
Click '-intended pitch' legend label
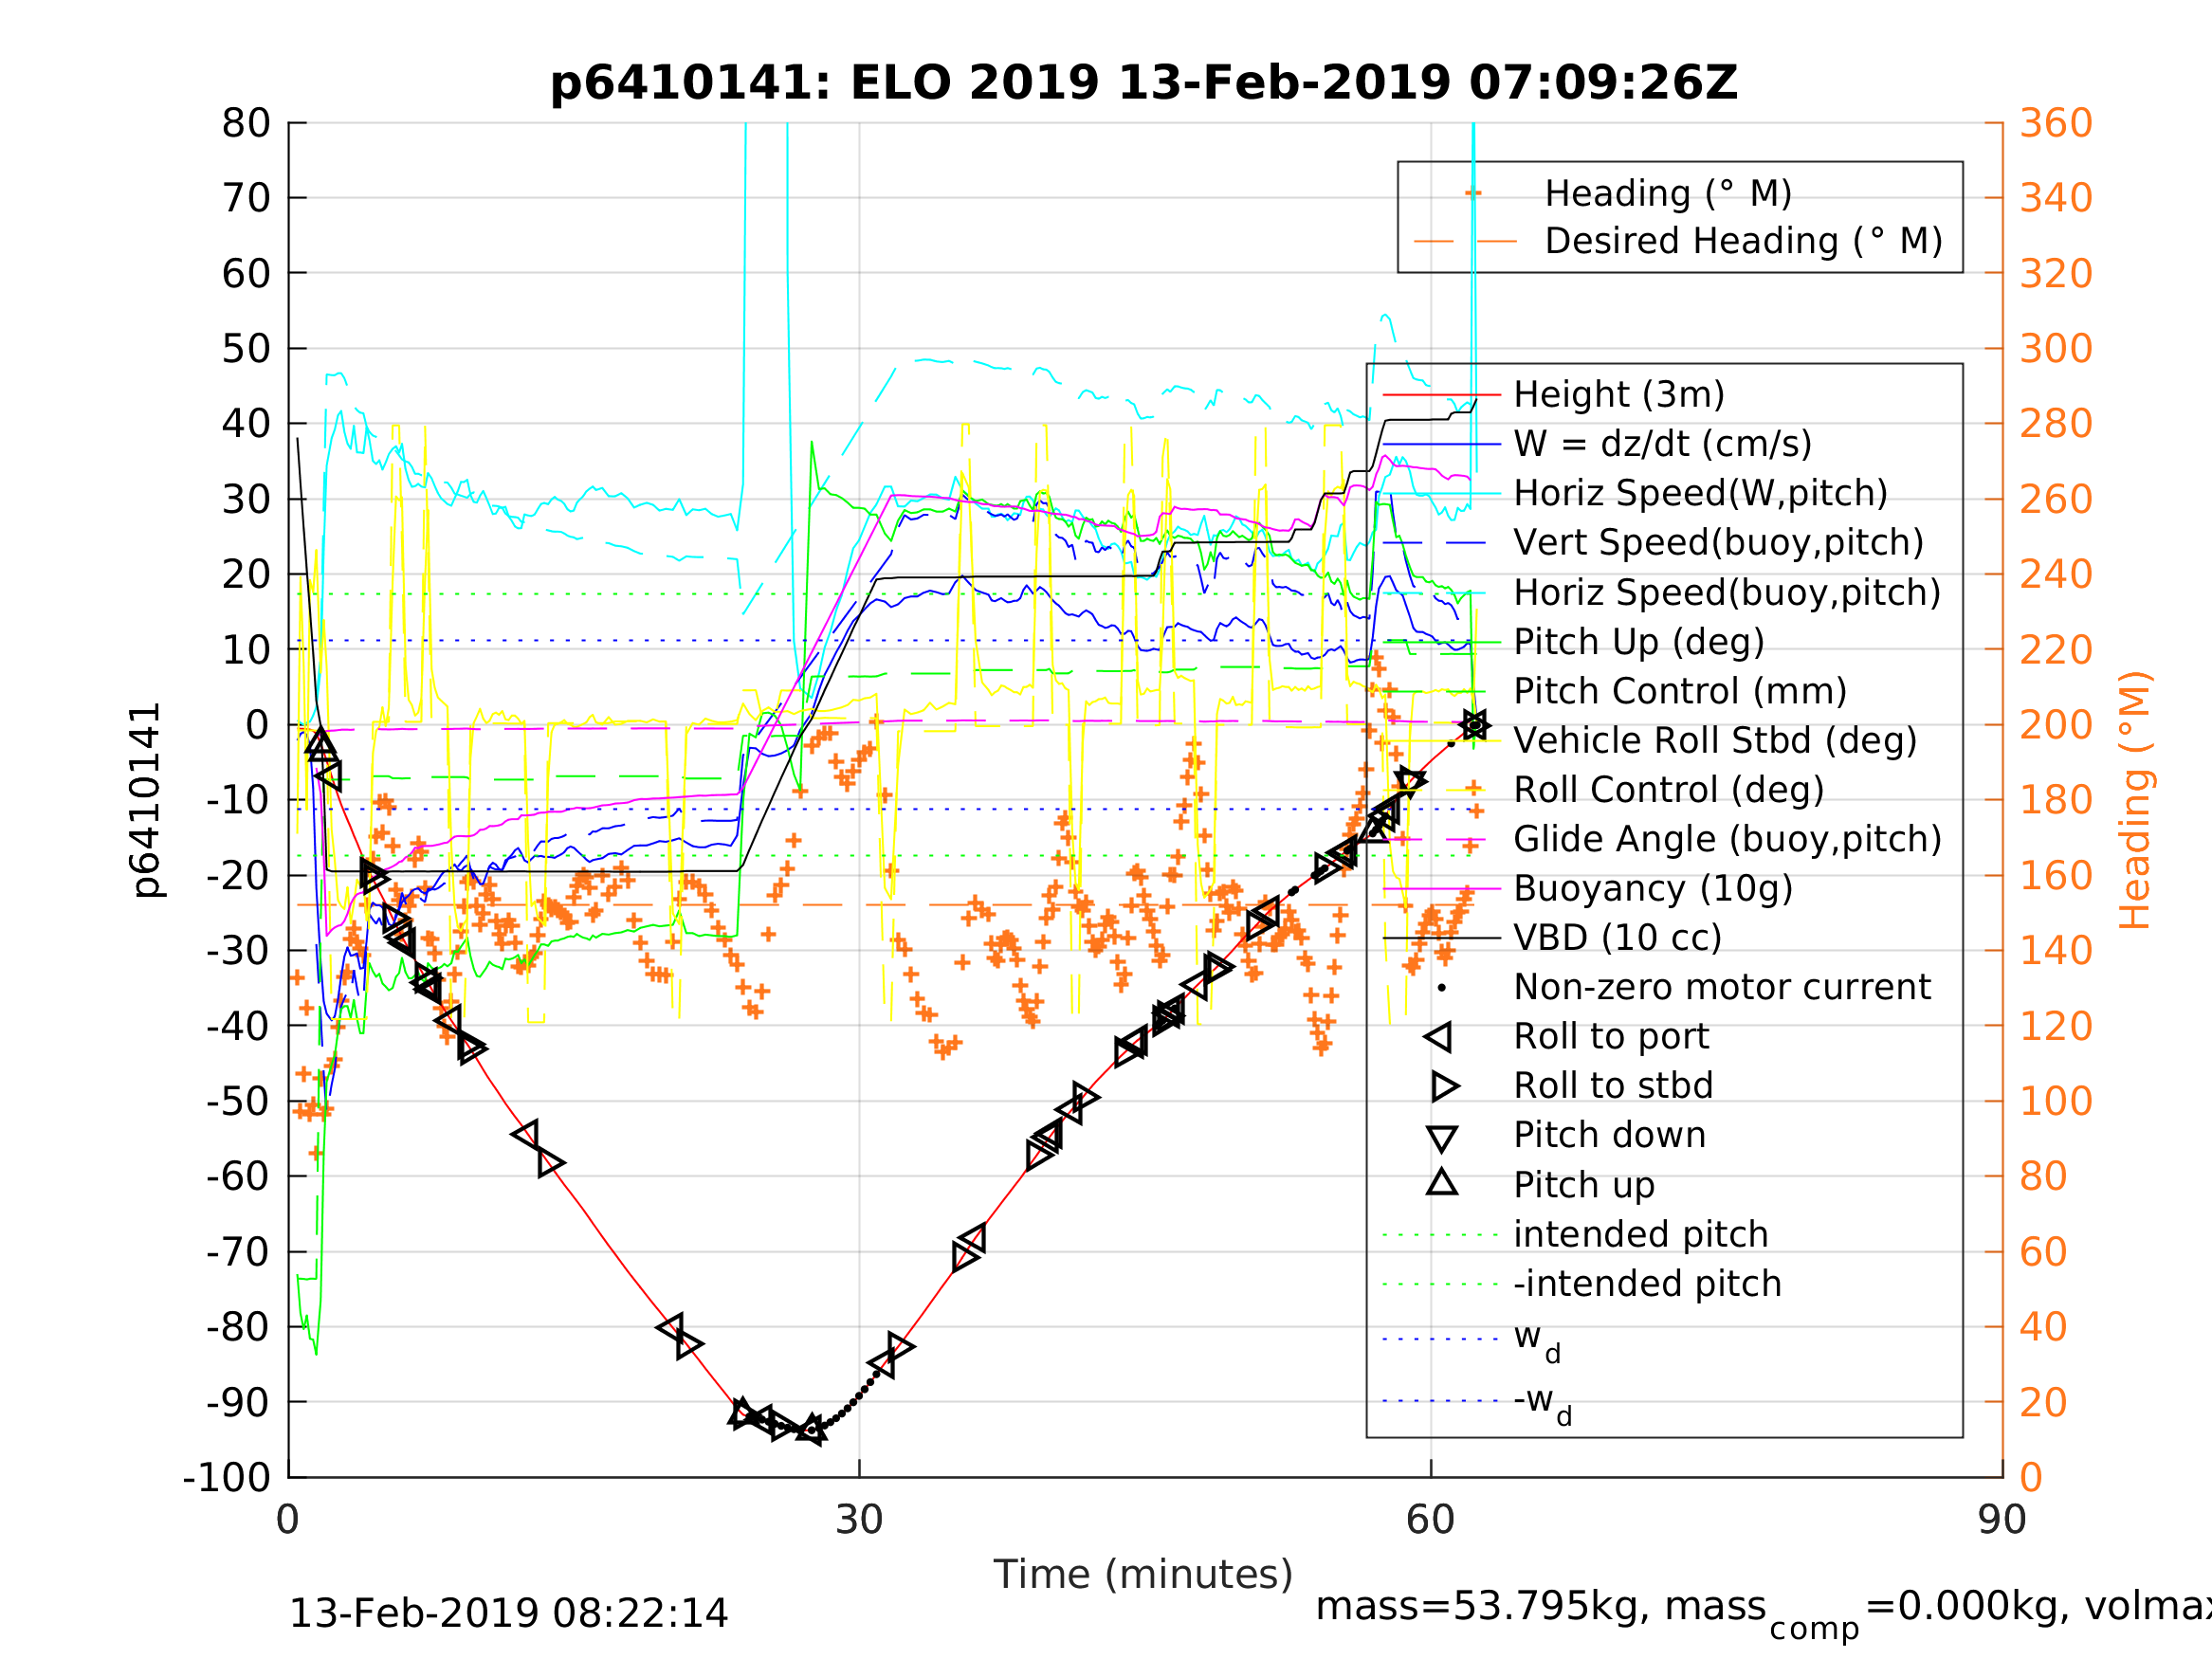click(x=1647, y=1283)
